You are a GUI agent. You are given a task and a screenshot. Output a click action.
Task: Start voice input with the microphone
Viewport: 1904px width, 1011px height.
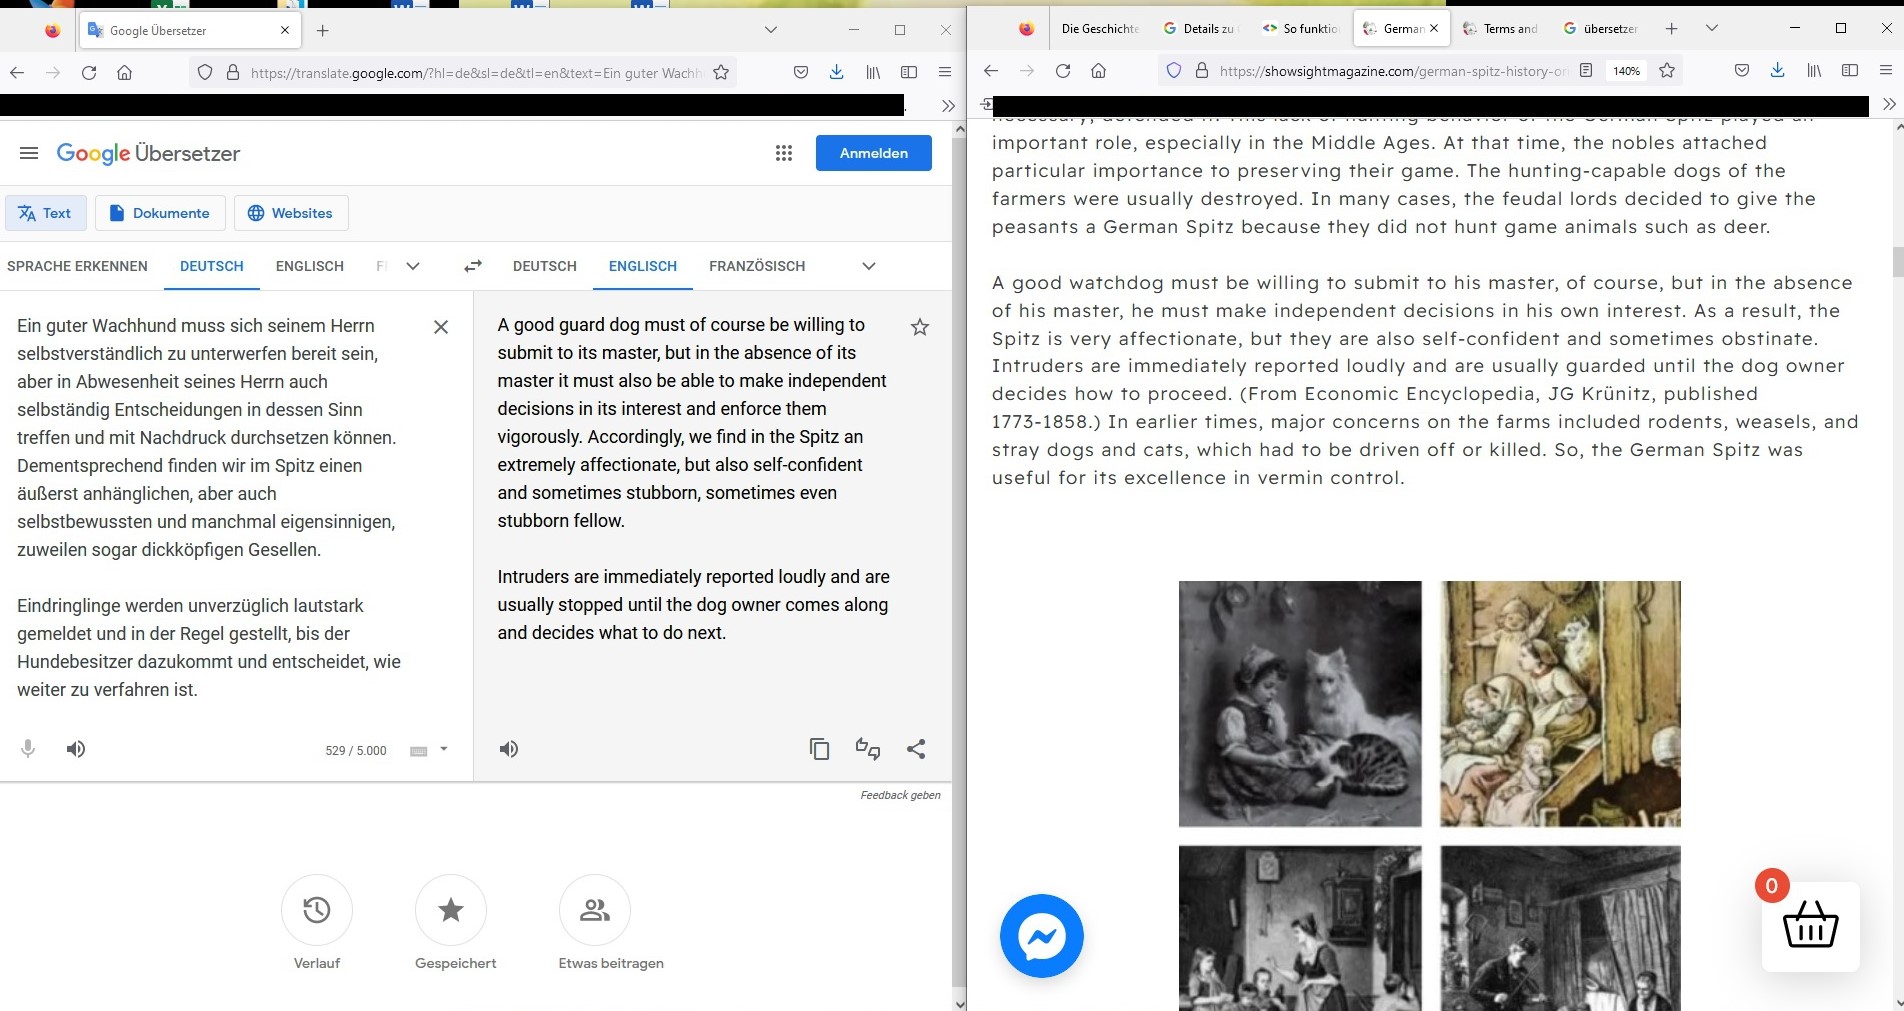click(28, 749)
